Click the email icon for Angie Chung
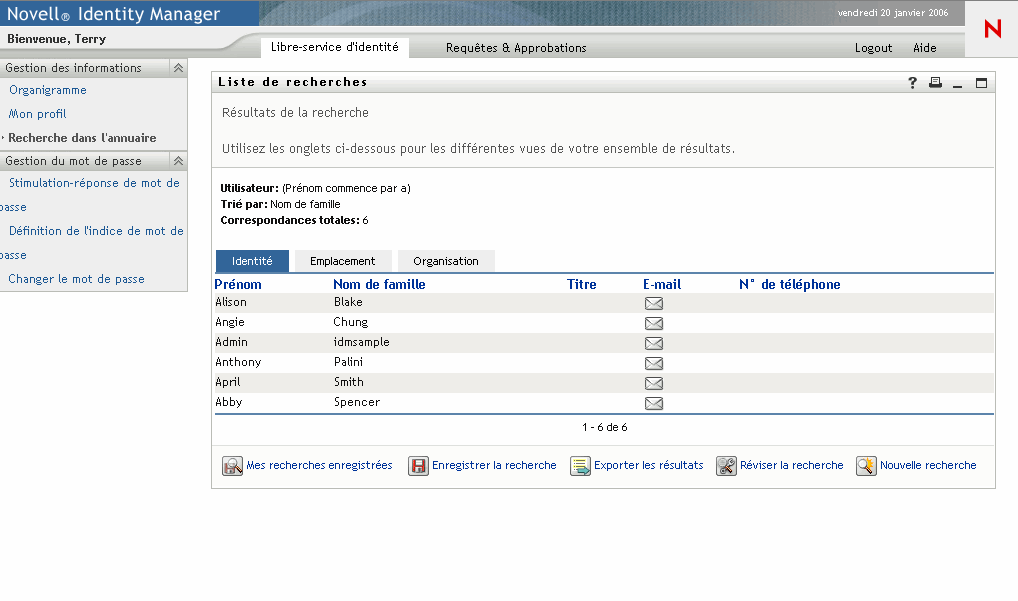Viewport: 1018px width, 601px height. (654, 323)
